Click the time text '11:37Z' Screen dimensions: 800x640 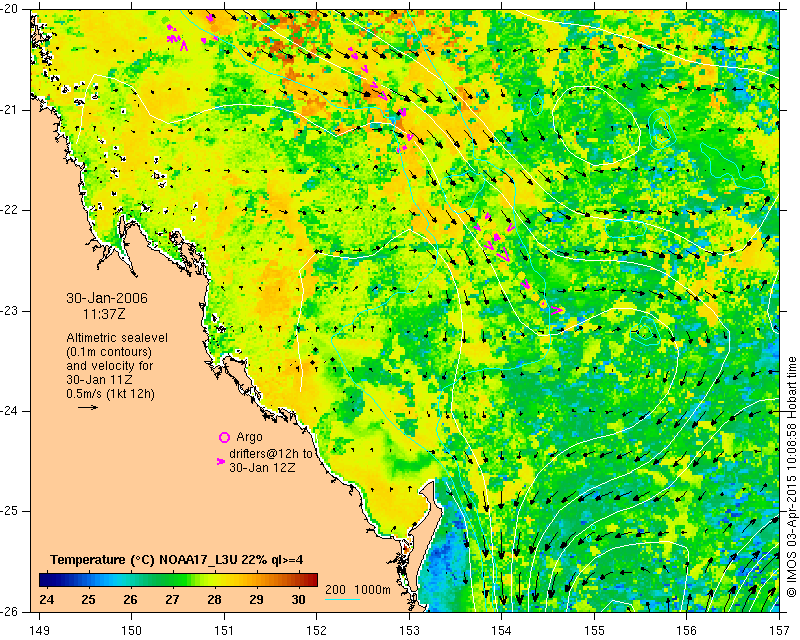104,314
